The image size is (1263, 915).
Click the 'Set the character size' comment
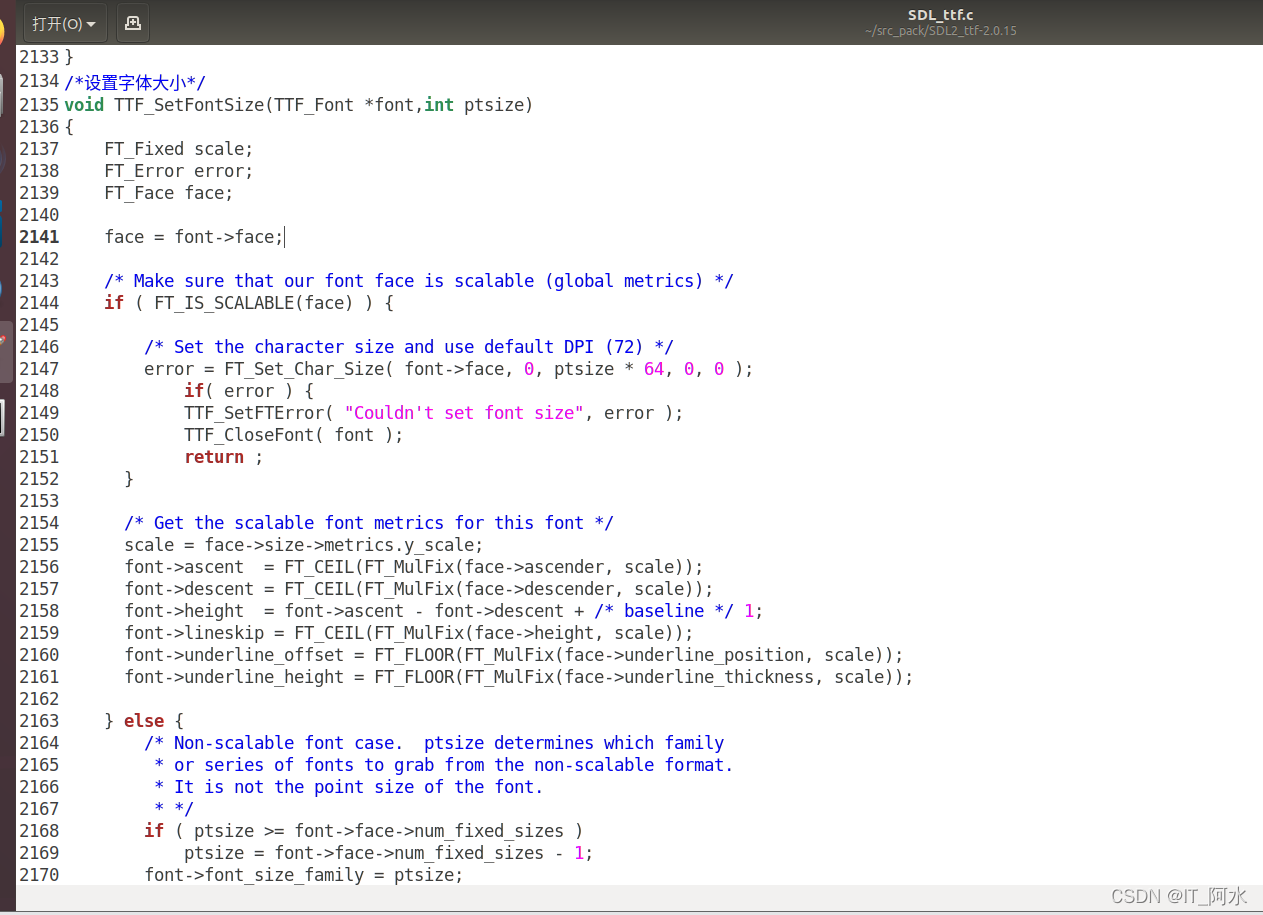[409, 347]
